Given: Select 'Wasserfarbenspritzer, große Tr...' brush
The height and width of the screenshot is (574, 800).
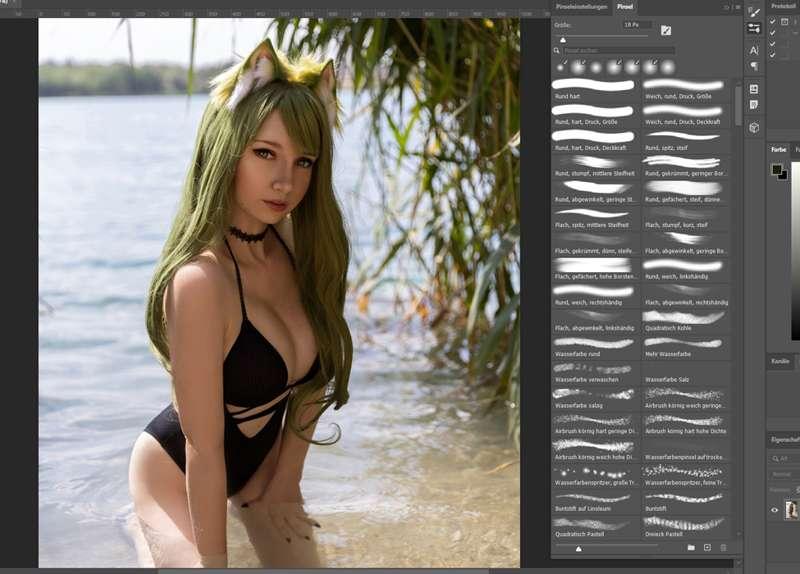Looking at the screenshot, I should click(594, 476).
